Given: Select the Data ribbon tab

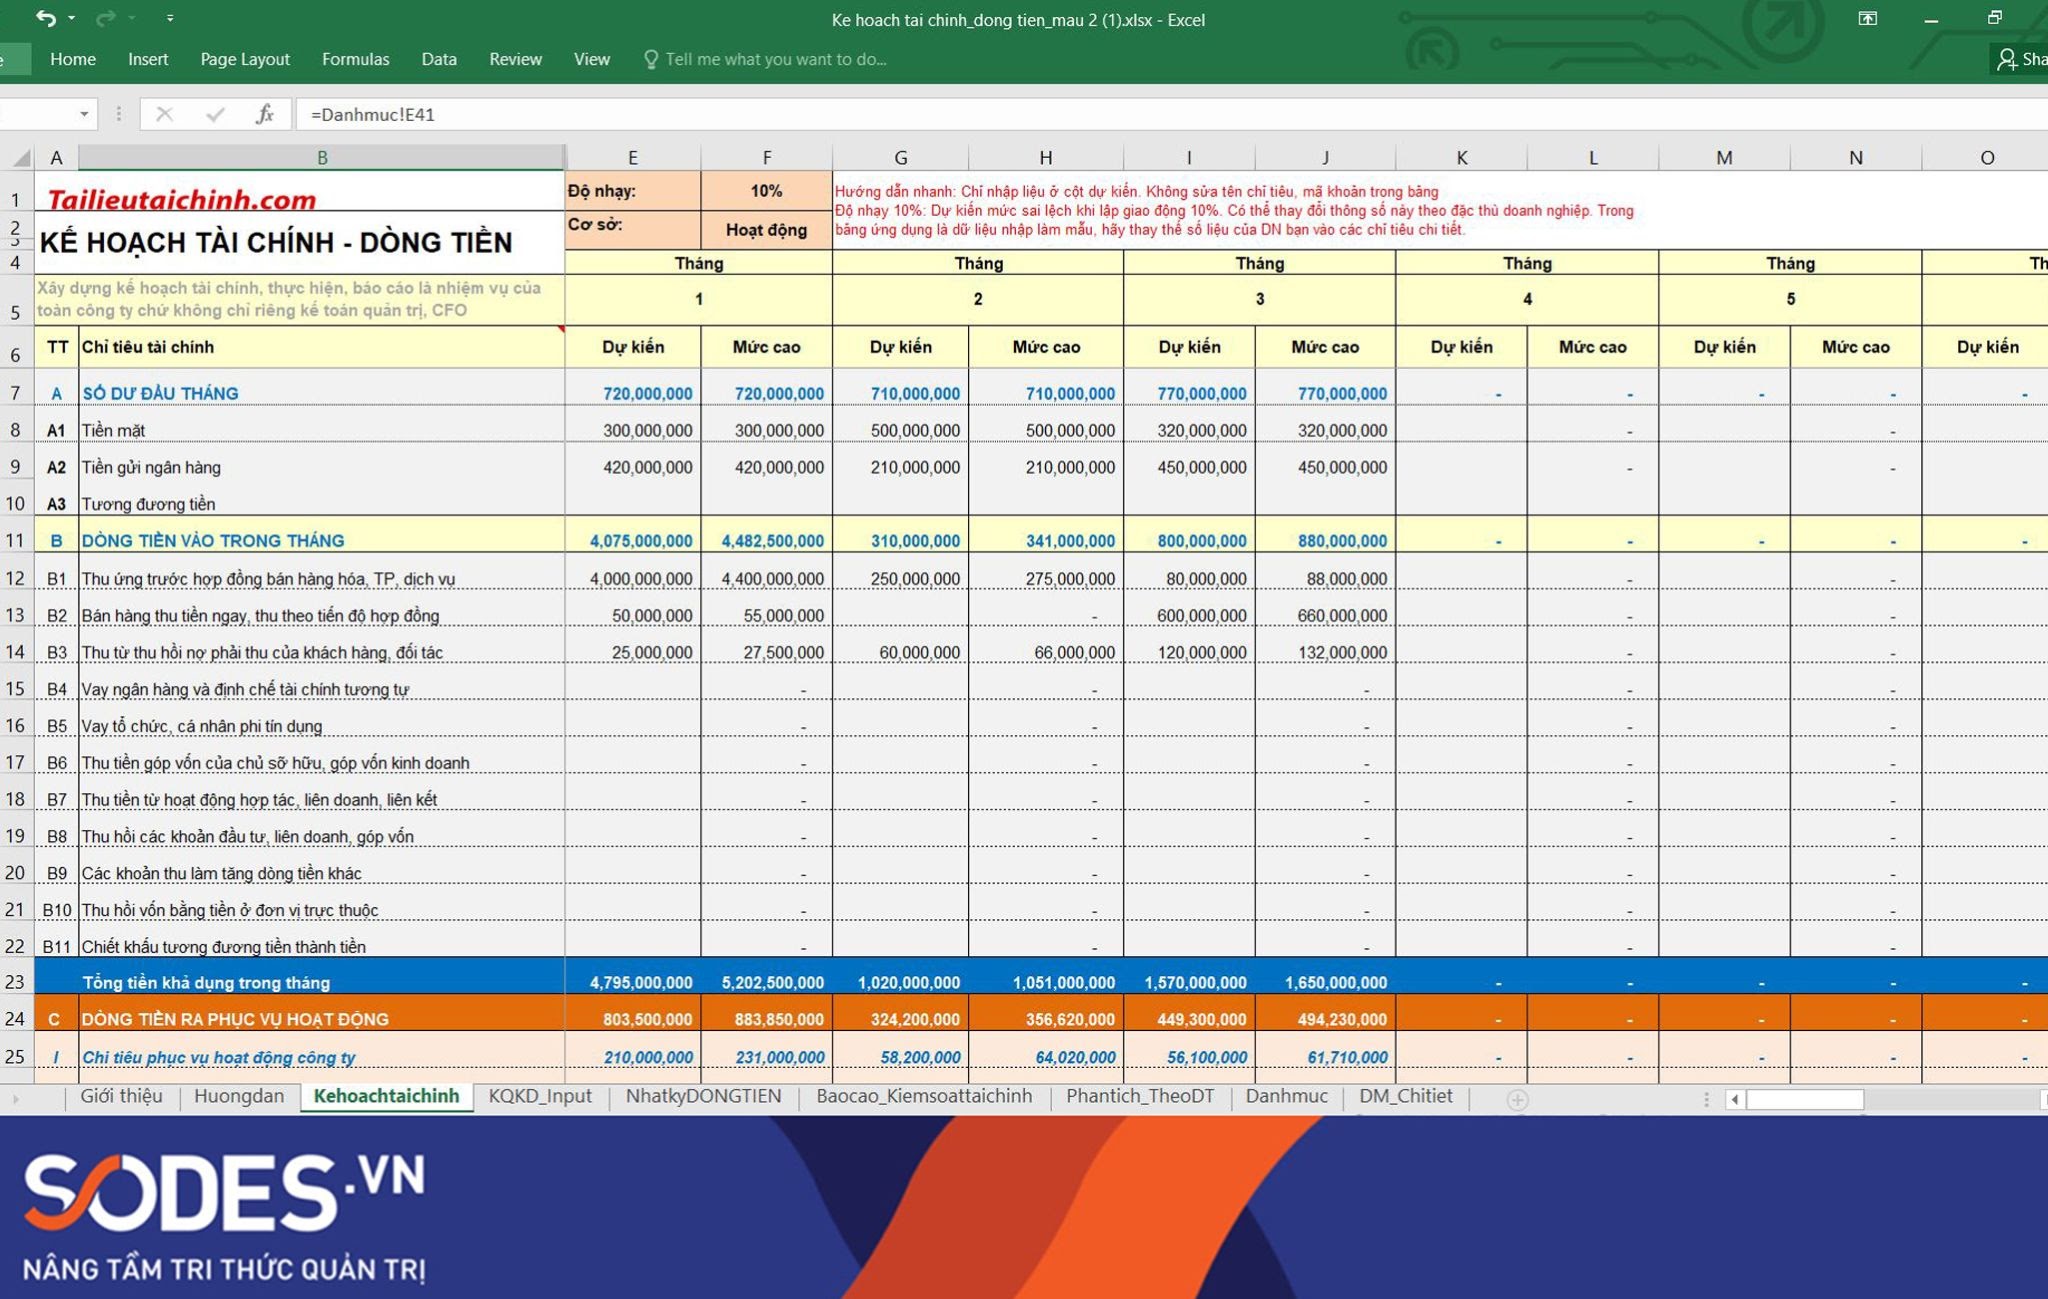Looking at the screenshot, I should click(x=439, y=59).
